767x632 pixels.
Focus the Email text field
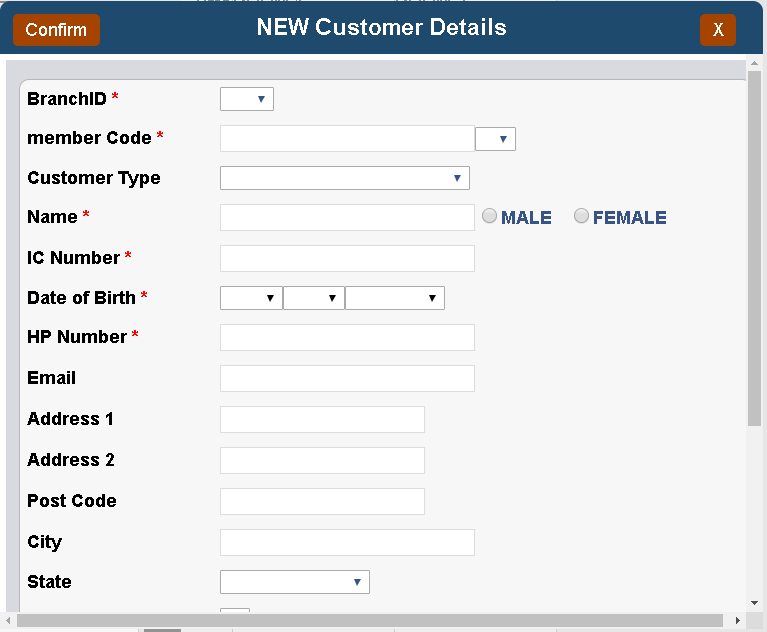[x=347, y=378]
